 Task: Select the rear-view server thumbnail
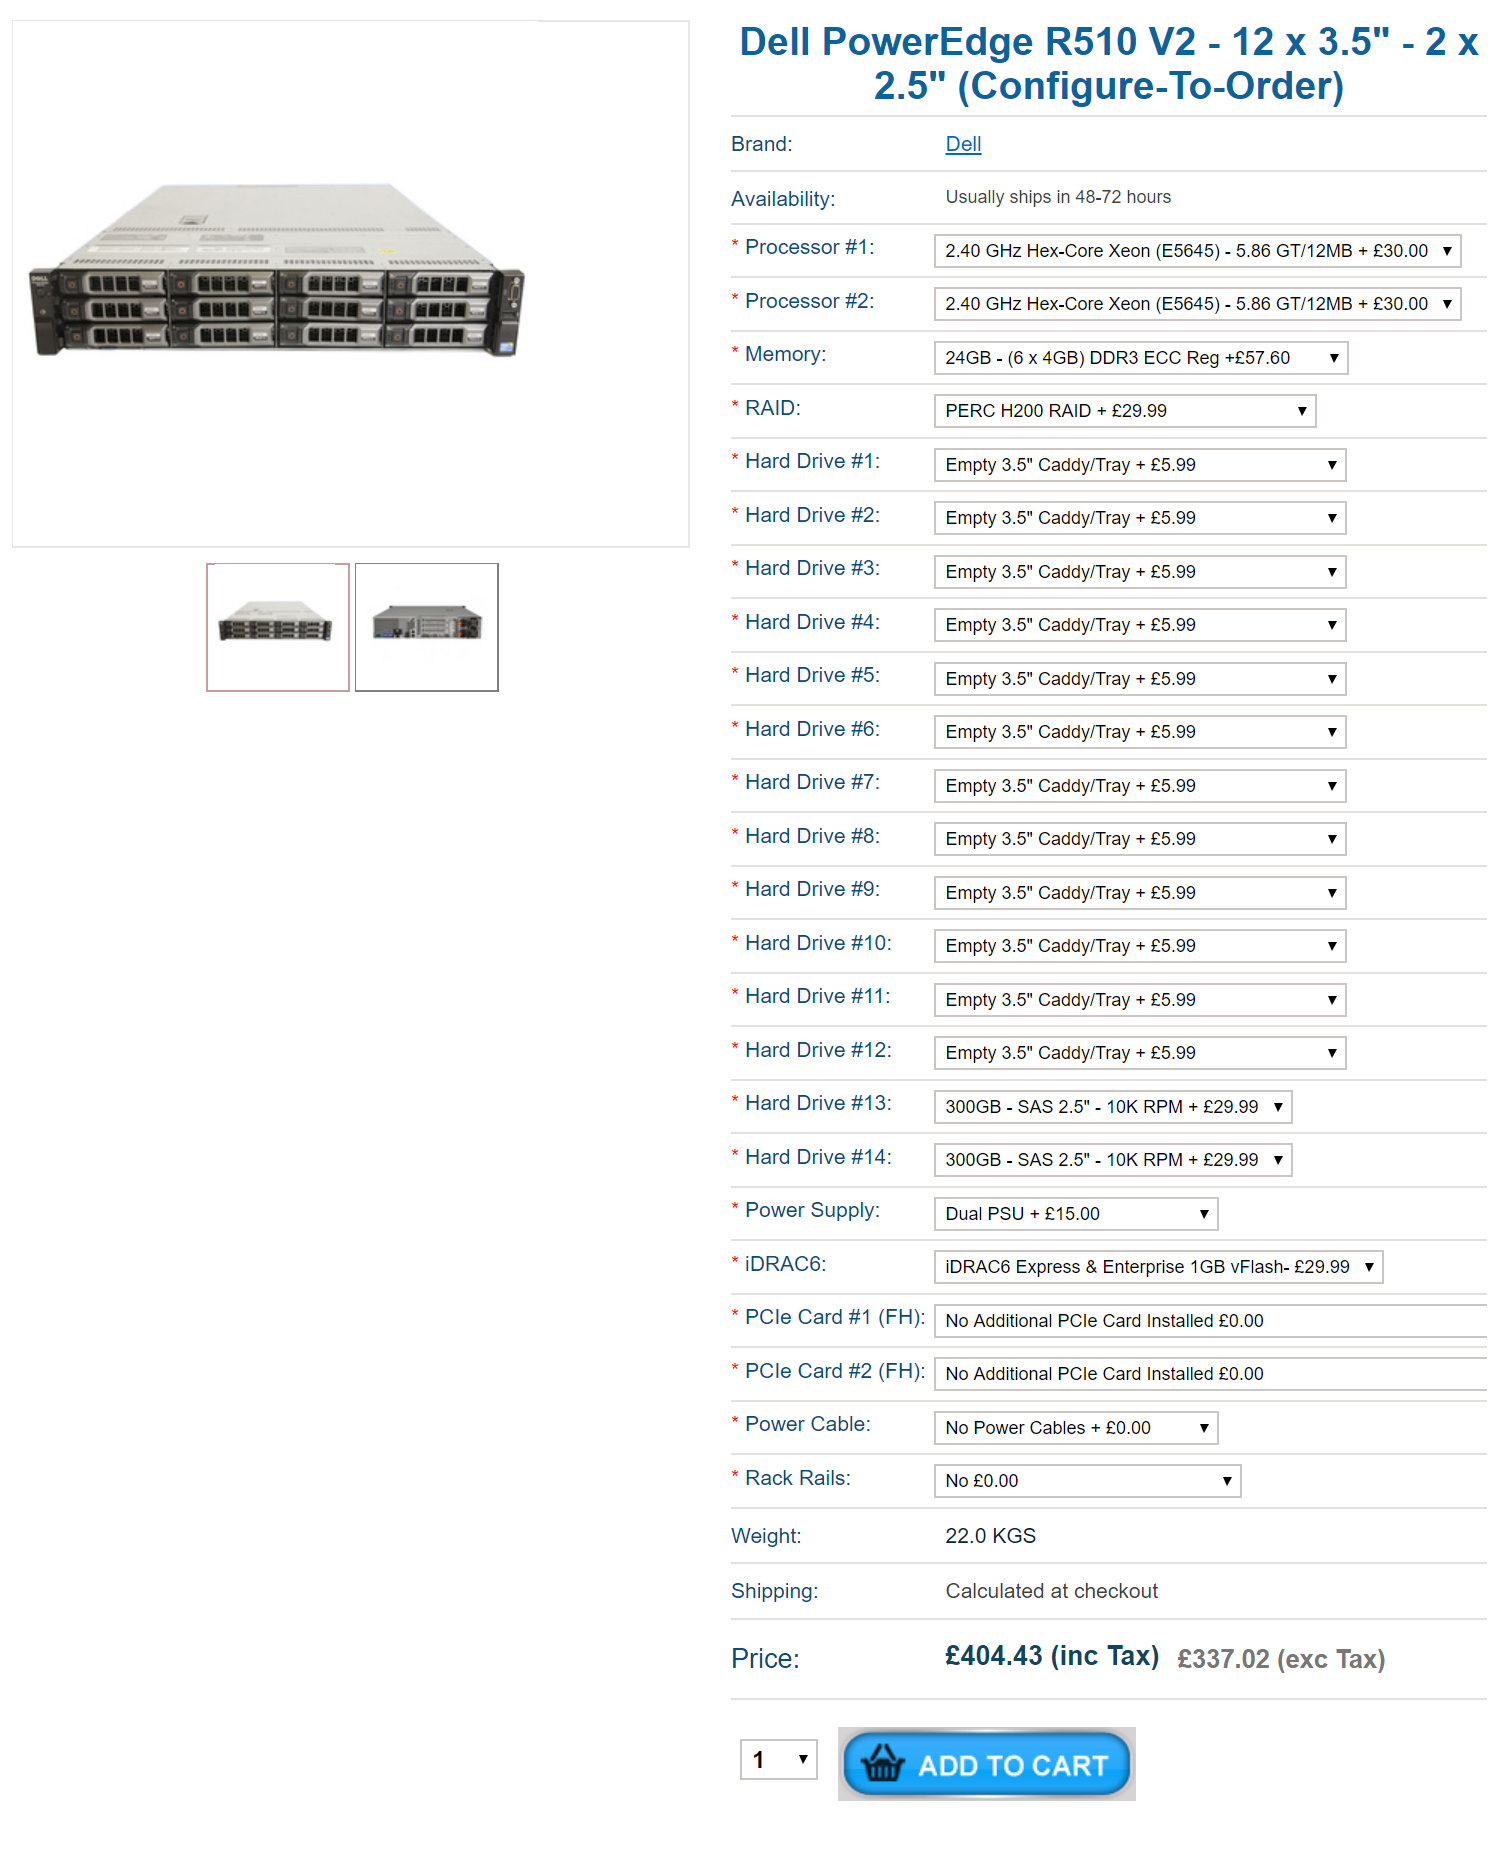(x=427, y=627)
